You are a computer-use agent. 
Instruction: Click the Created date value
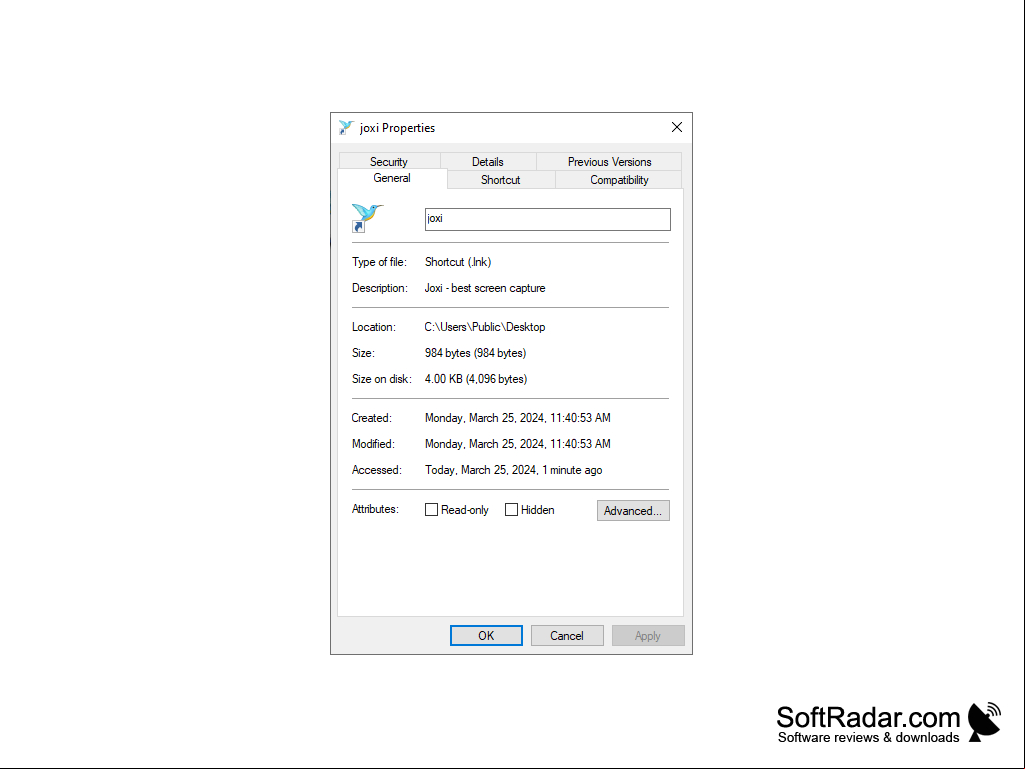[x=518, y=418]
